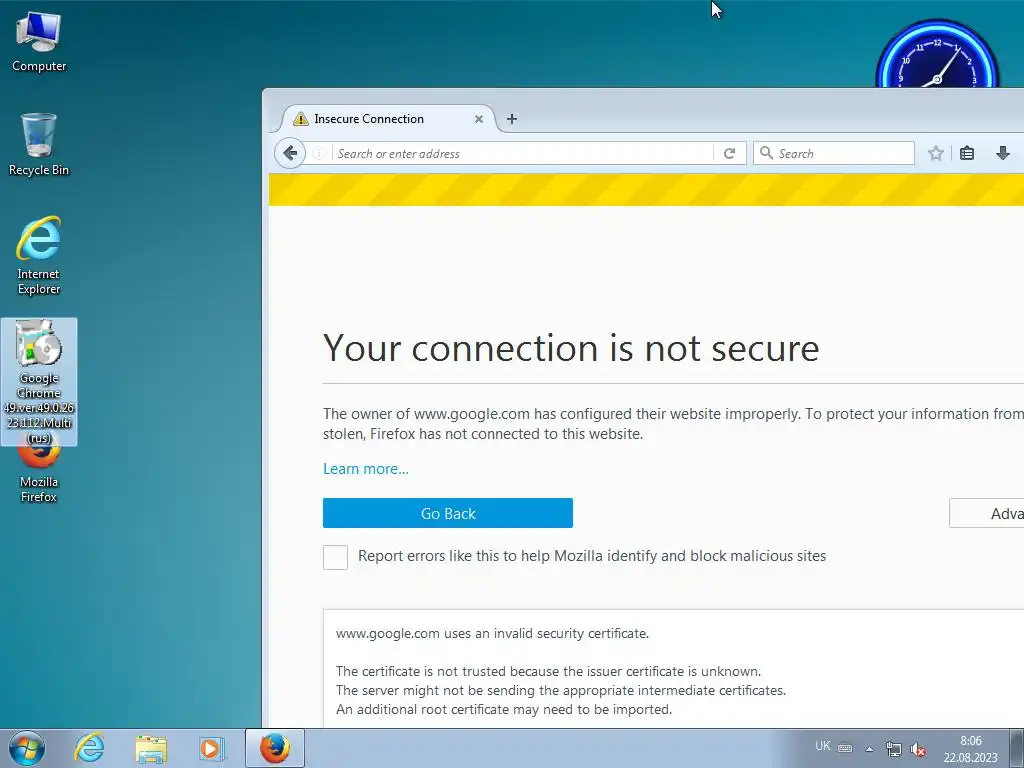Open the Windows Start button
Screen dimensions: 1024x768
click(27, 748)
